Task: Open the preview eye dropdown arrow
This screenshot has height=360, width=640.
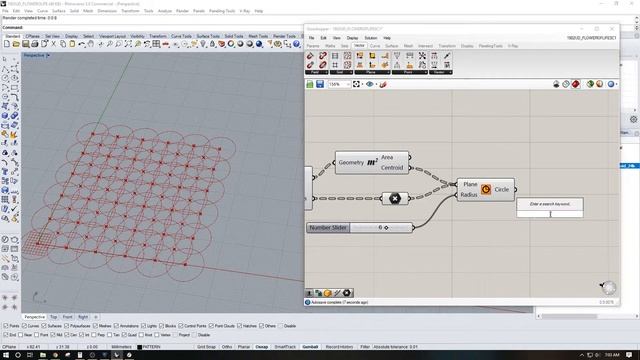Action: pos(376,84)
